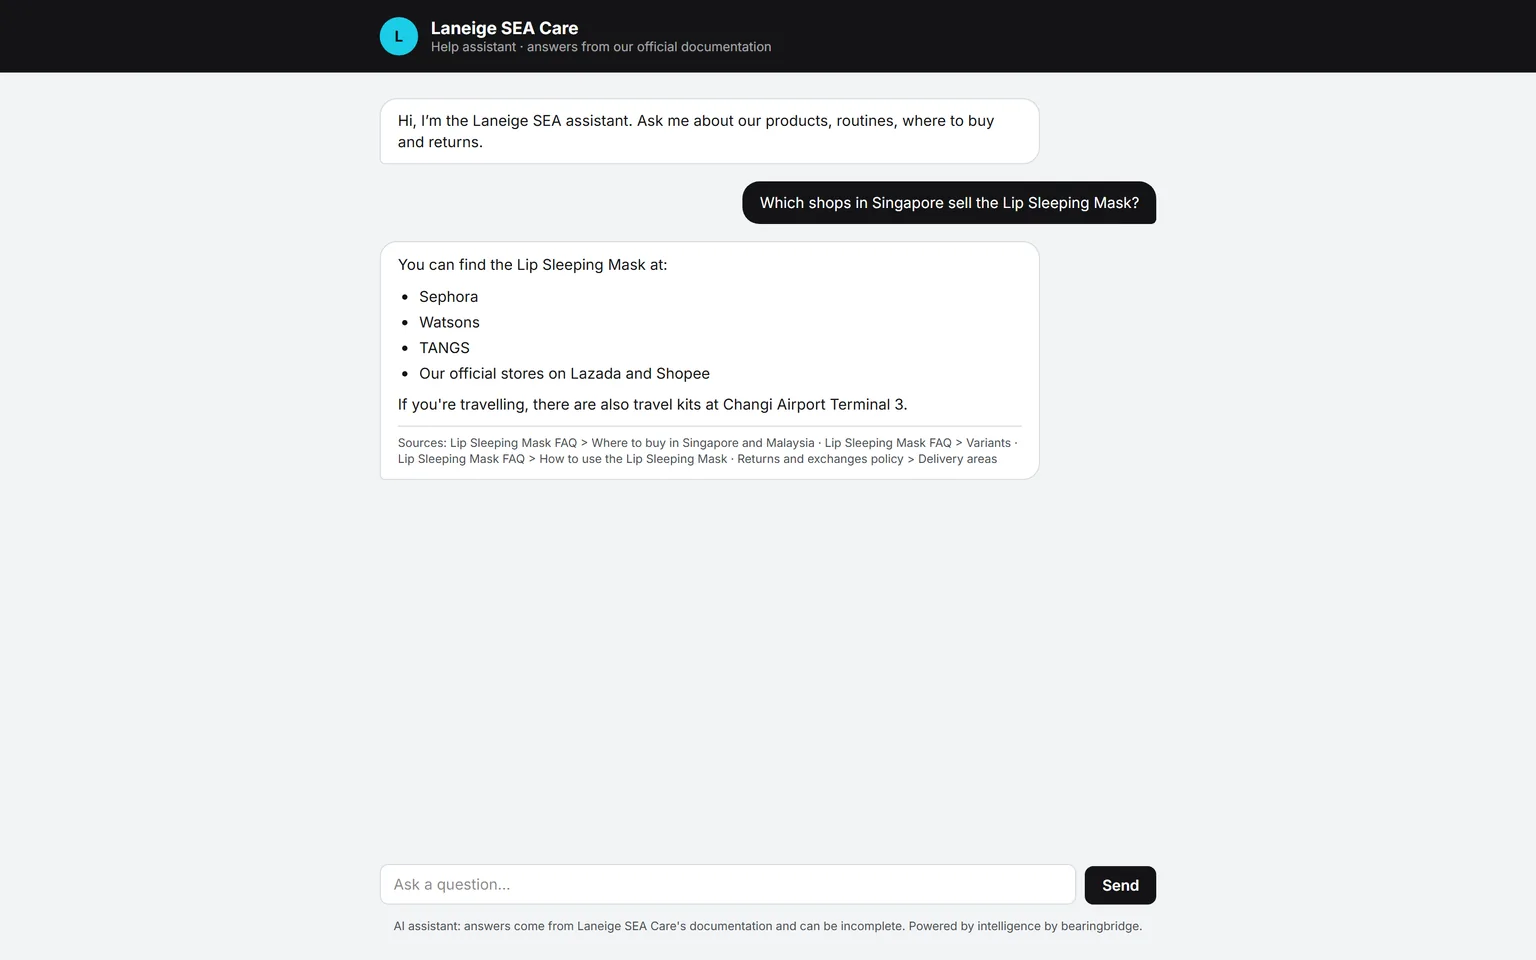Image resolution: width=1536 pixels, height=960 pixels.
Task: Click the Lazada and Shopee official stores entry
Action: pos(564,373)
